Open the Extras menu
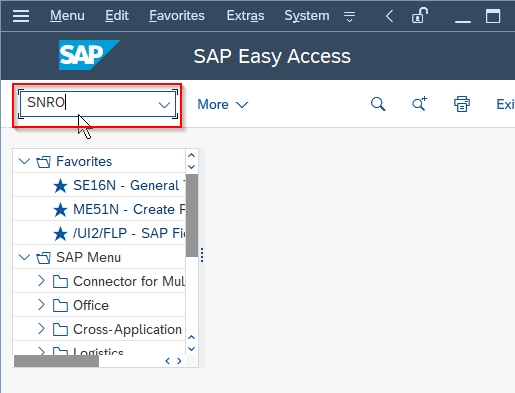The width and height of the screenshot is (515, 393). tap(245, 16)
